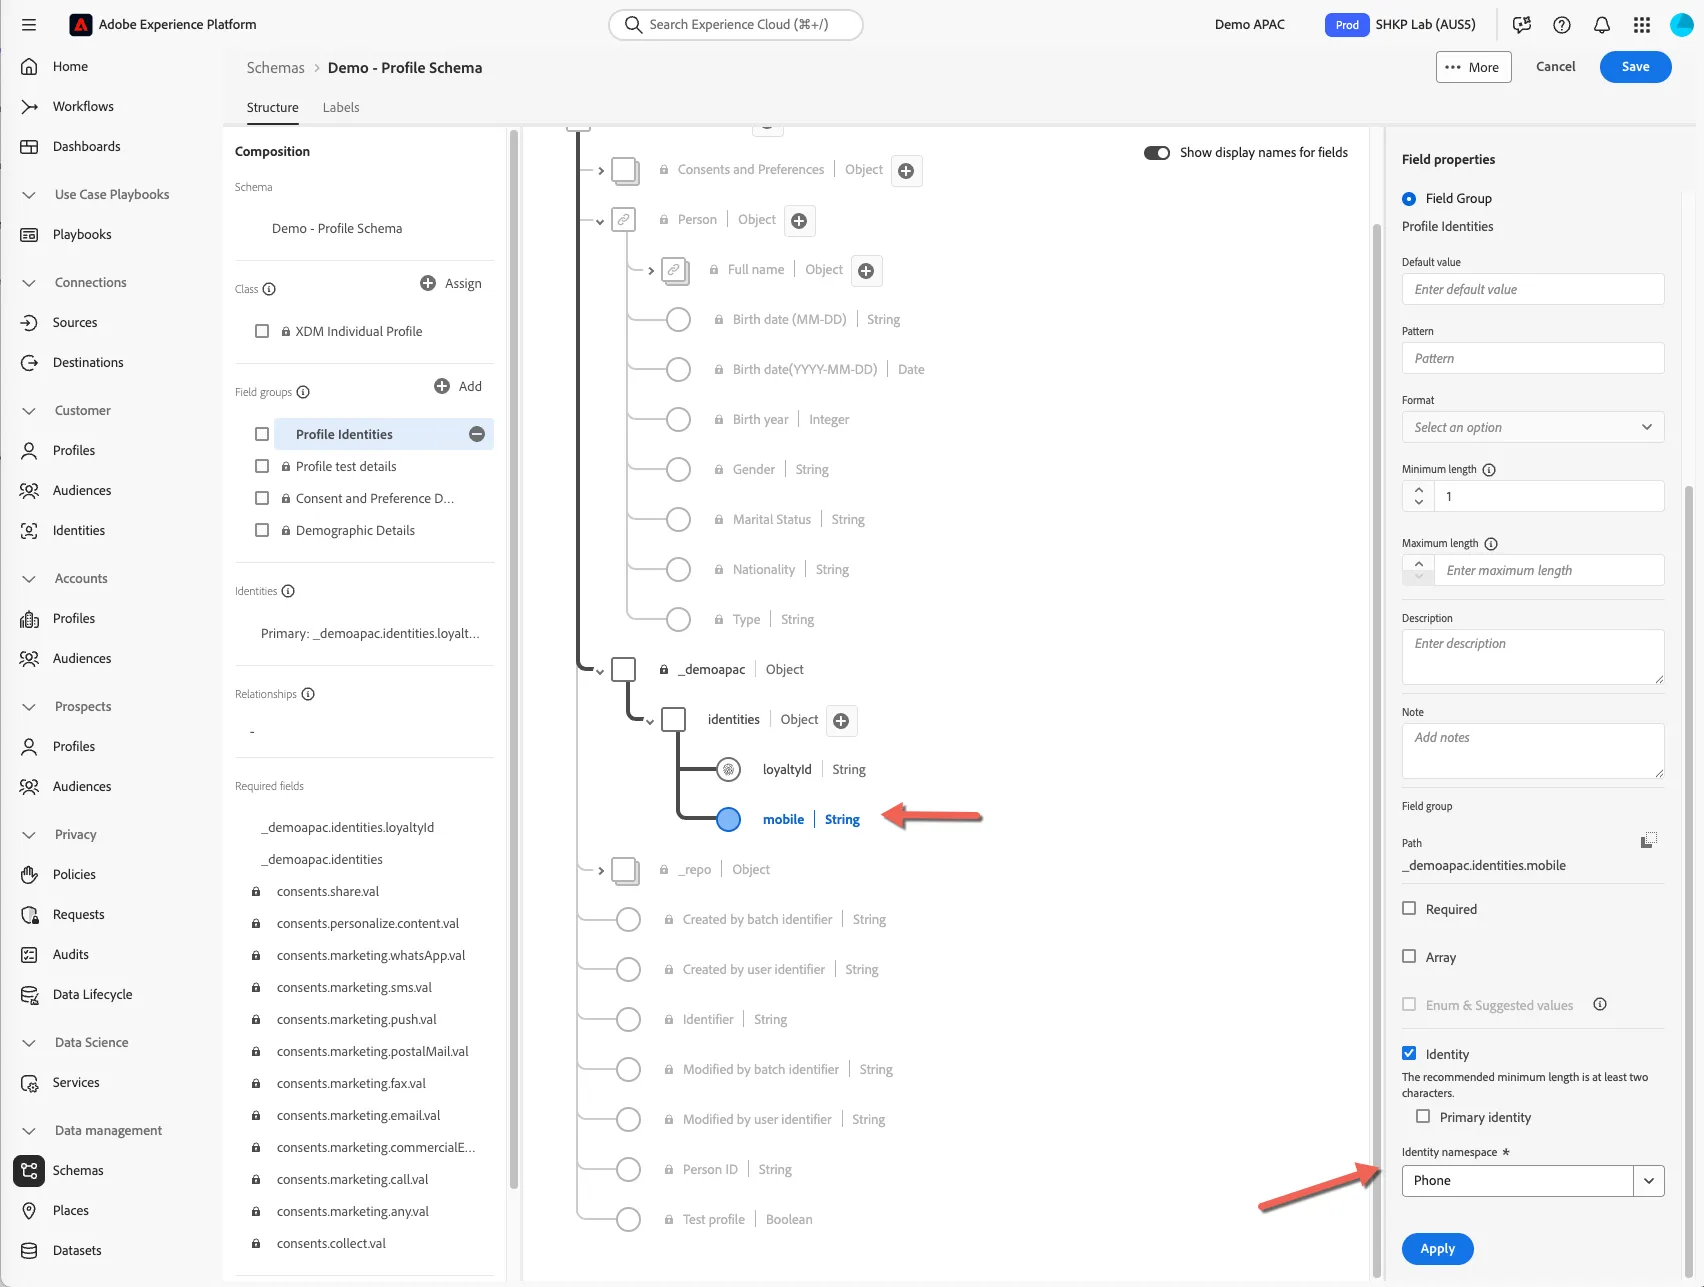Open Workflows in the left navigation
This screenshot has width=1704, height=1287.
pyautogui.click(x=83, y=106)
